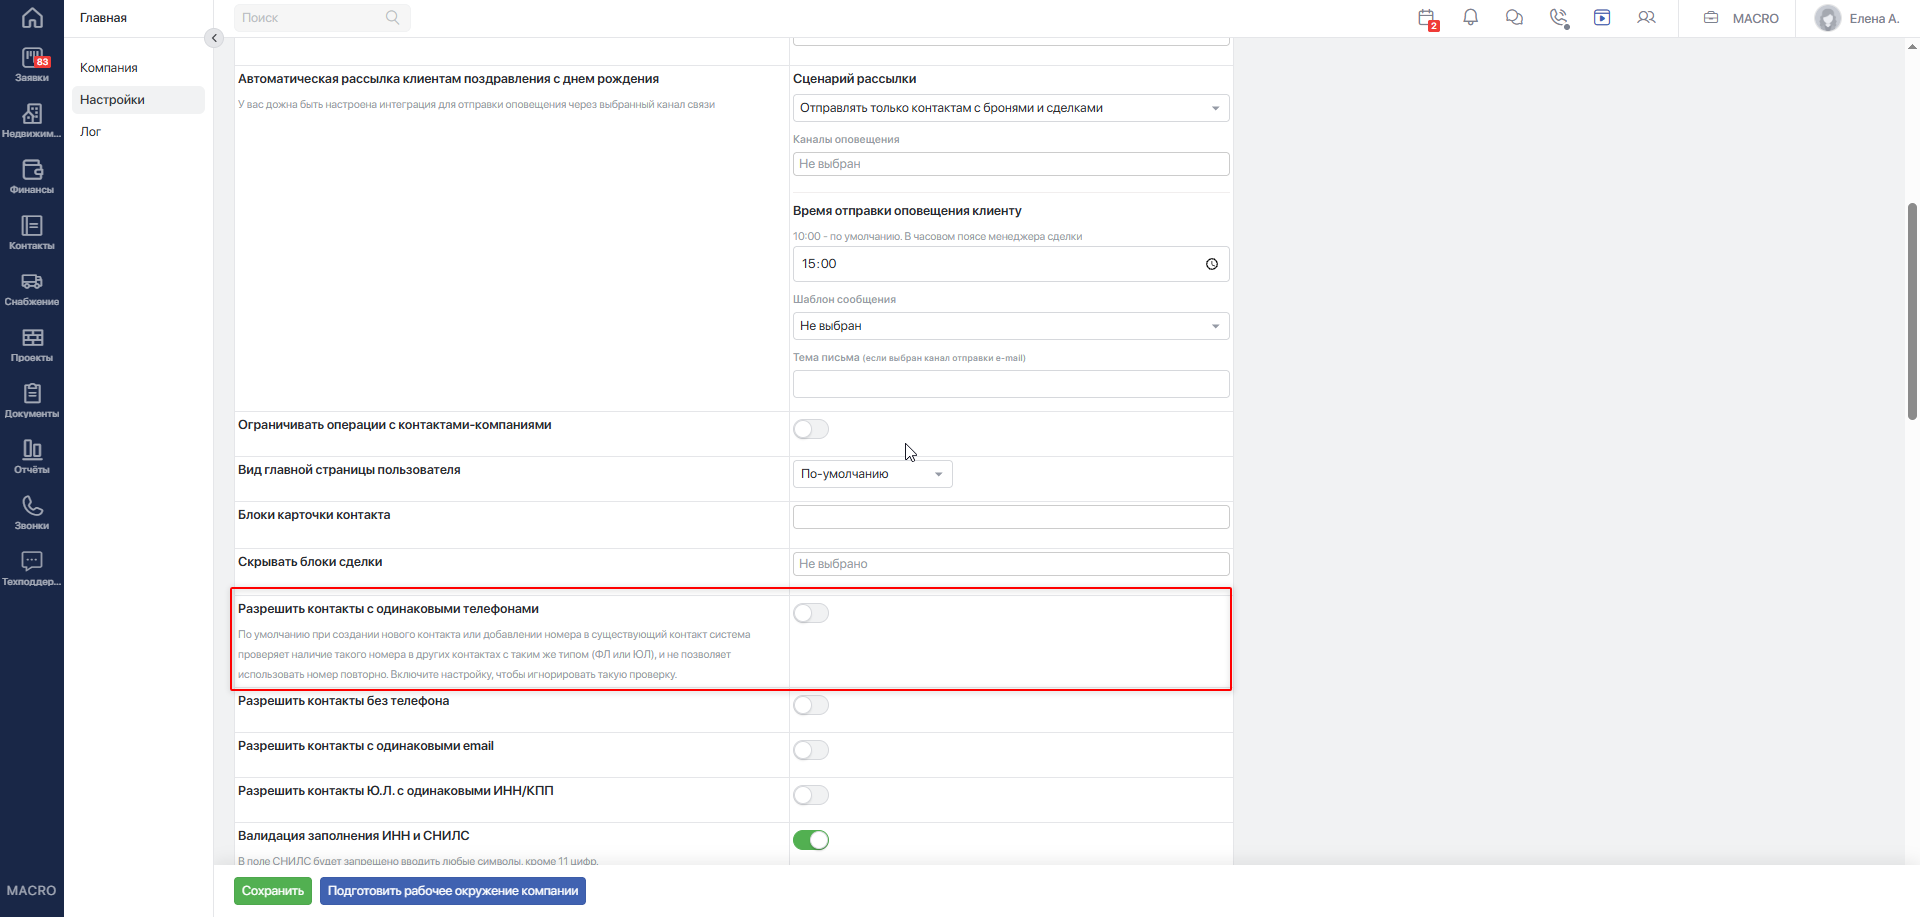Click the Тема письма input field
This screenshot has width=1920, height=917.
(1011, 384)
